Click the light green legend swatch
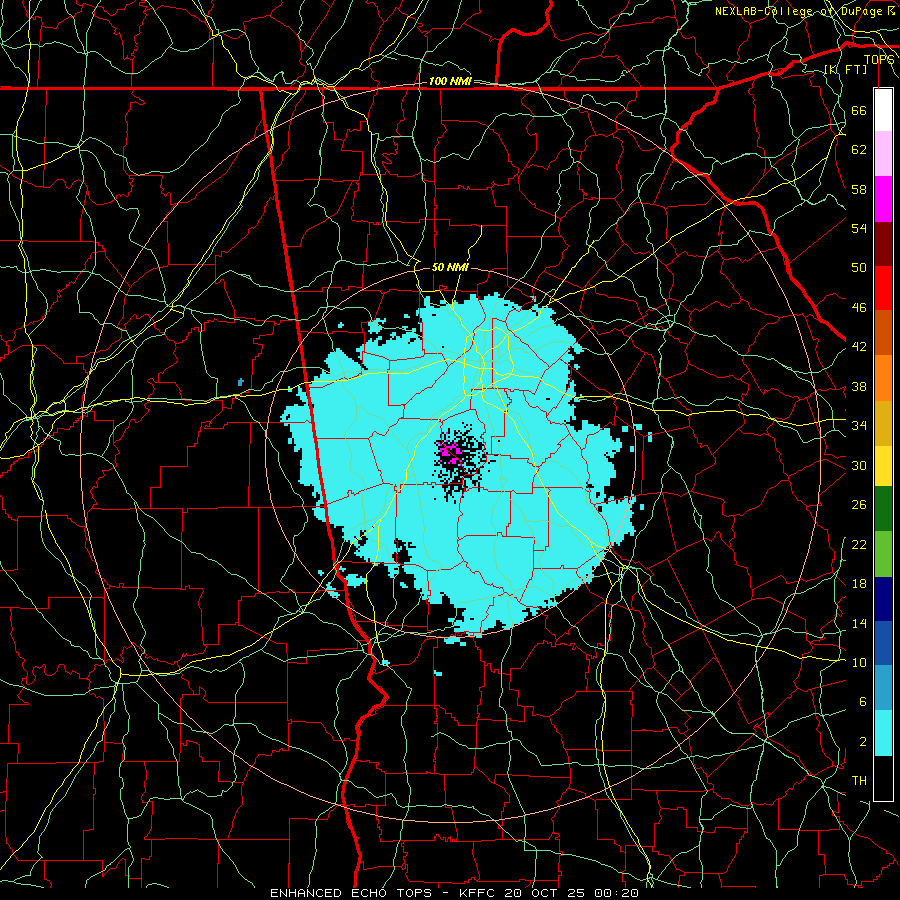Viewport: 900px width, 900px height. 883,554
